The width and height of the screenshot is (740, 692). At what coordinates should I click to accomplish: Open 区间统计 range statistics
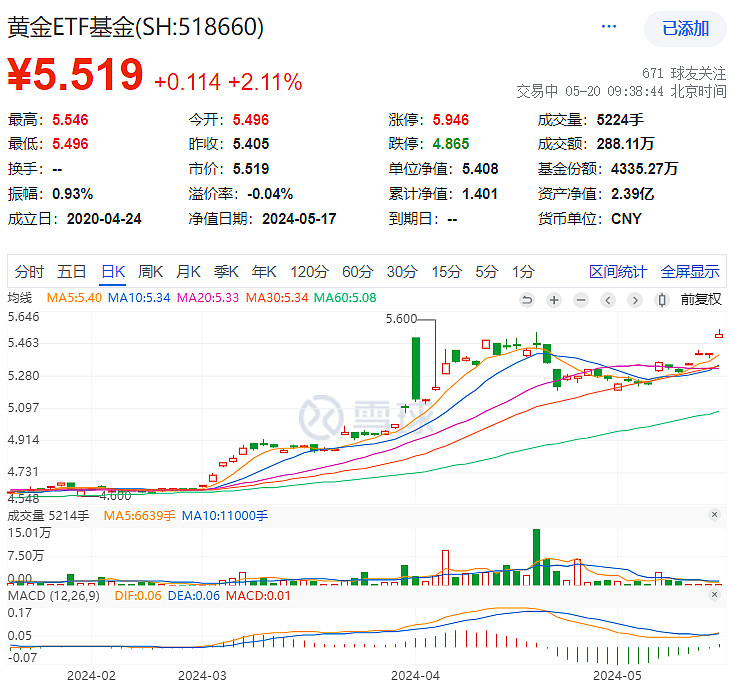pos(618,272)
